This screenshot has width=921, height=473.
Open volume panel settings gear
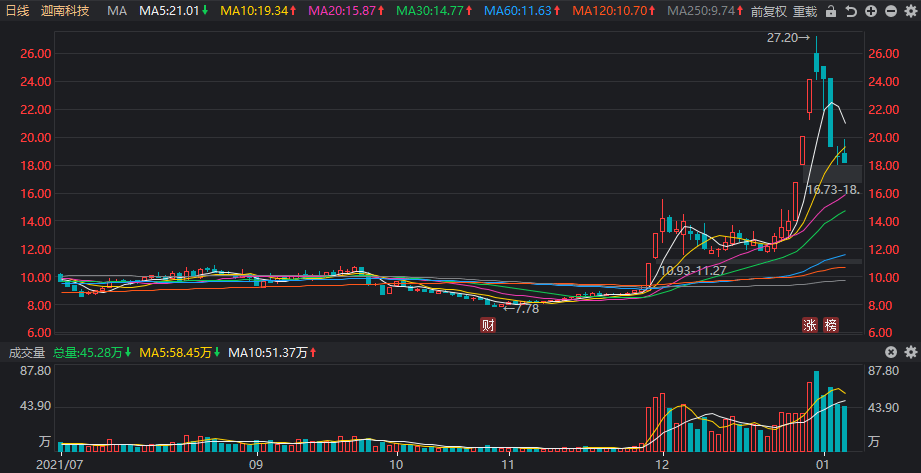pos(911,353)
